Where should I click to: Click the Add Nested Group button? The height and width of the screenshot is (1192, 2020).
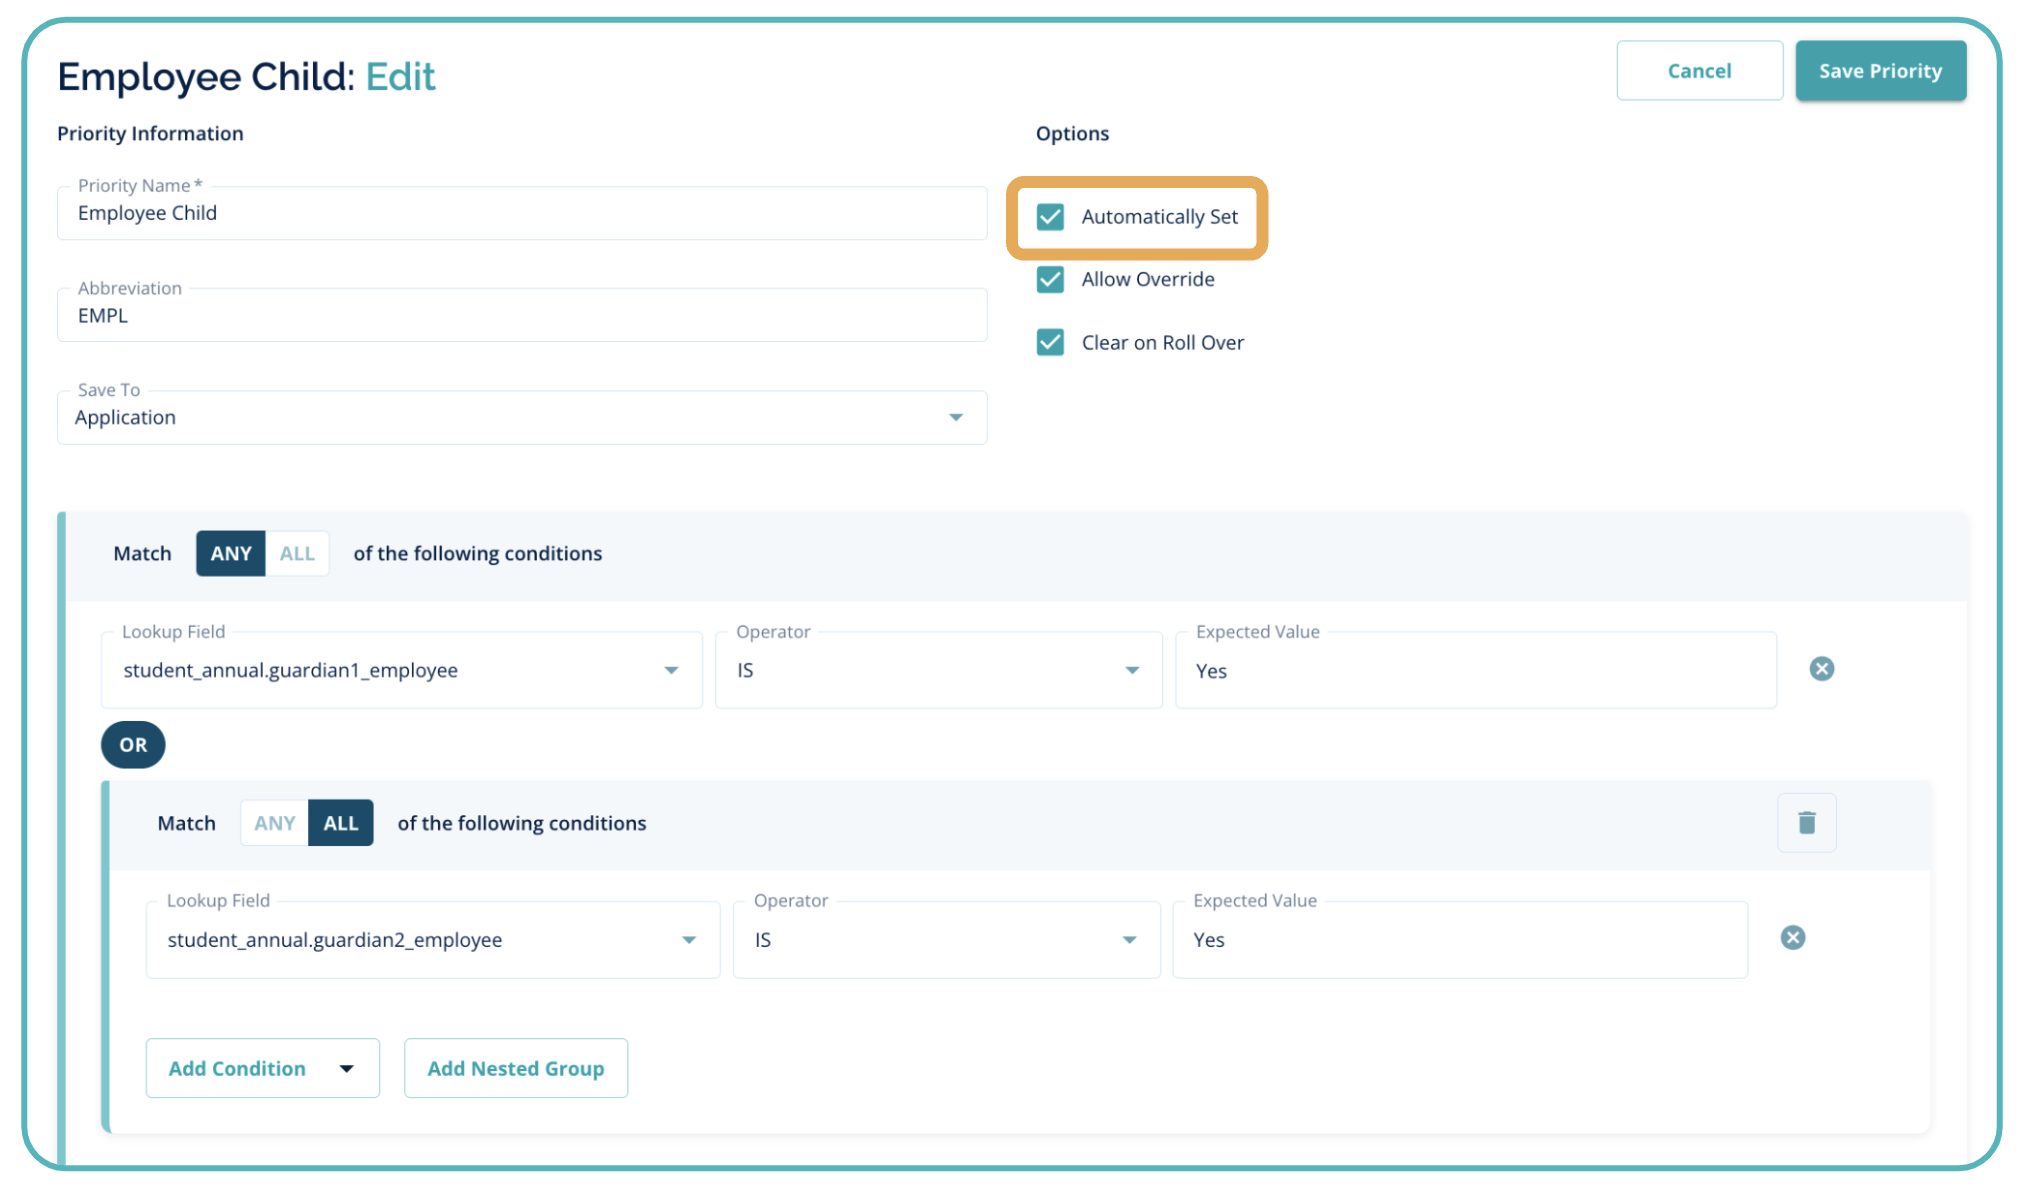point(515,1068)
